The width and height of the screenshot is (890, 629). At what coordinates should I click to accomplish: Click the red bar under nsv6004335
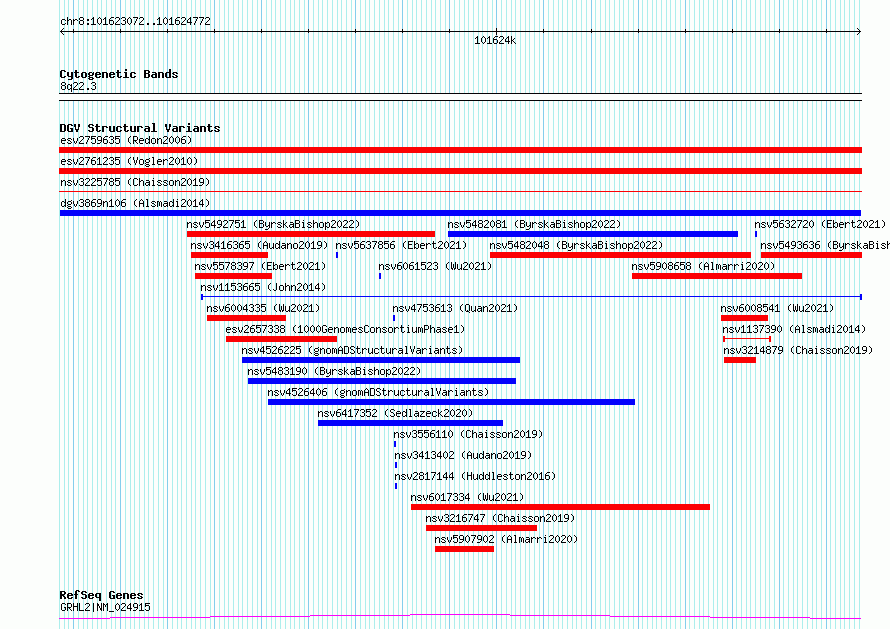click(x=246, y=318)
